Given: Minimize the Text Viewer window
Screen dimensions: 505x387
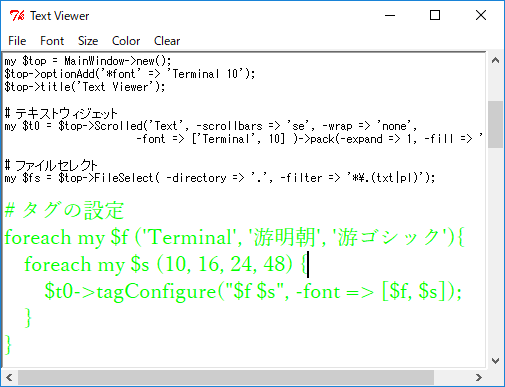Looking at the screenshot, I should [390, 15].
